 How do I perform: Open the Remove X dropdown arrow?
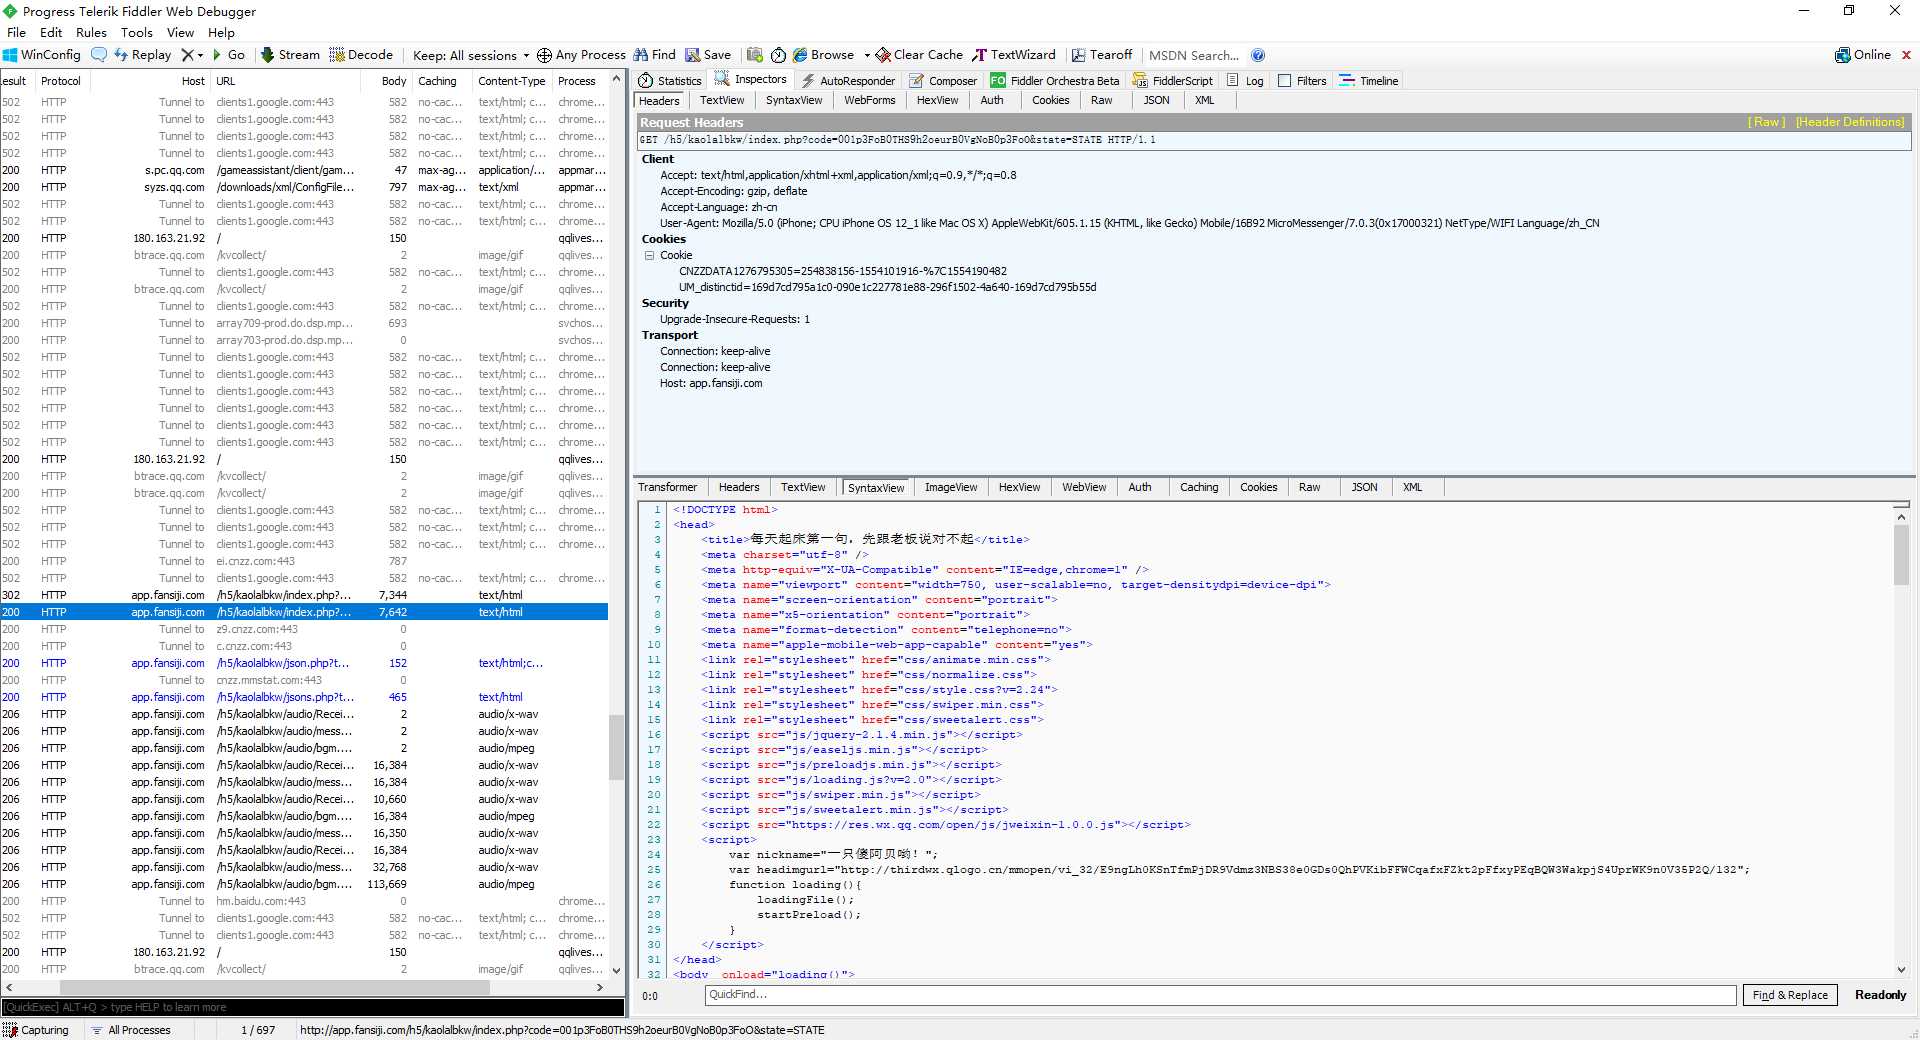click(200, 55)
